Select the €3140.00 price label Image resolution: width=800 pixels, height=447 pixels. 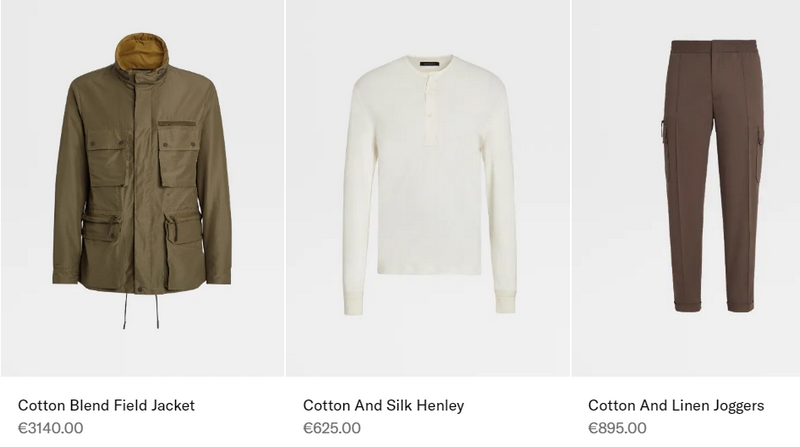51,428
